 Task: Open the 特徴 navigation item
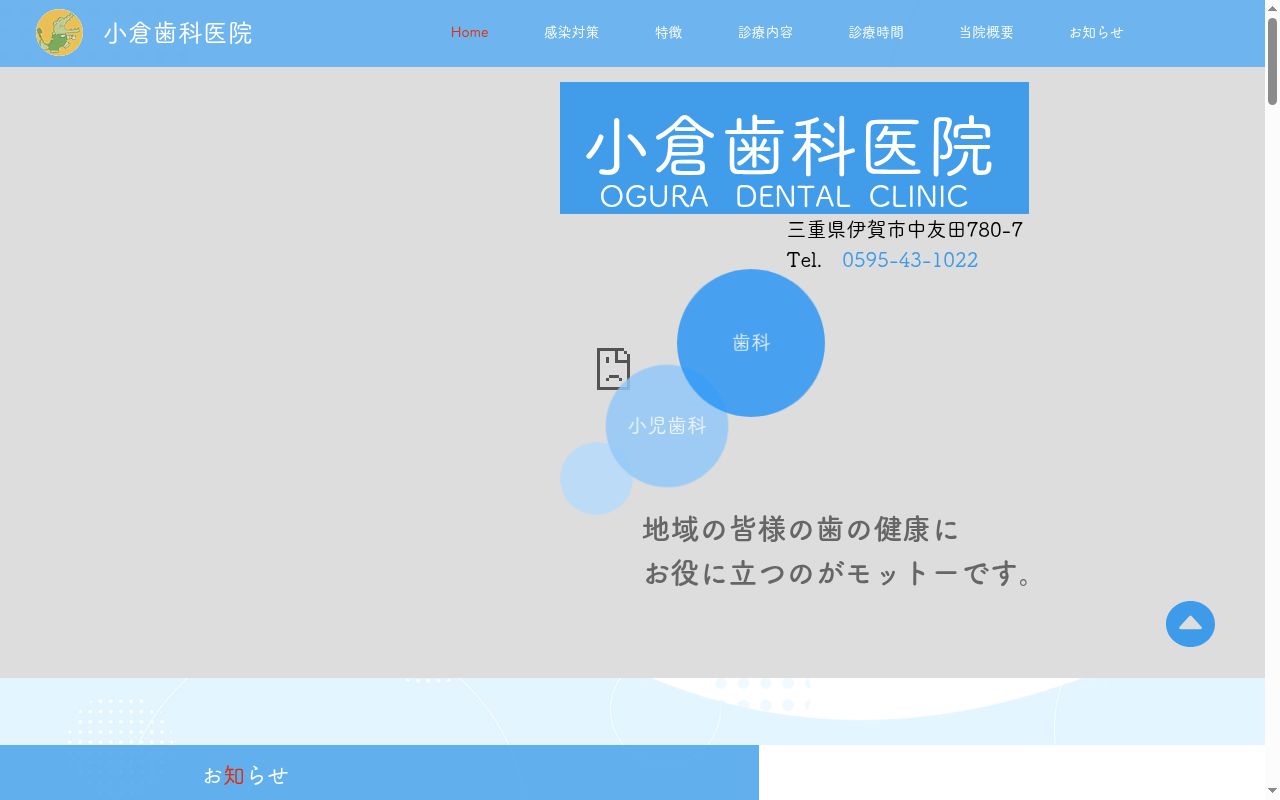(x=669, y=32)
